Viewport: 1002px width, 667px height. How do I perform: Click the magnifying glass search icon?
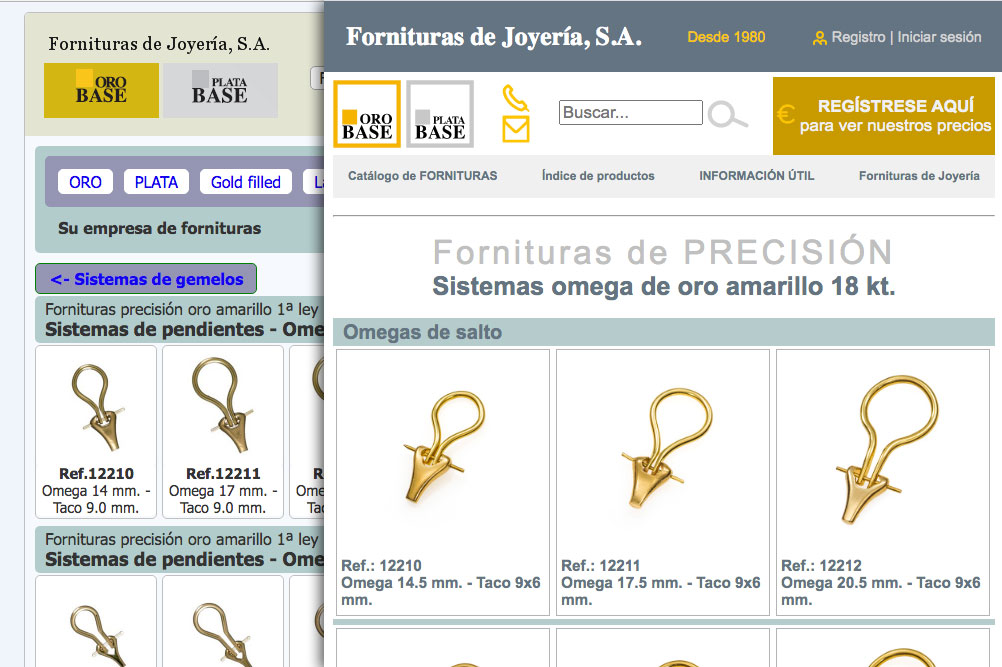pos(727,114)
